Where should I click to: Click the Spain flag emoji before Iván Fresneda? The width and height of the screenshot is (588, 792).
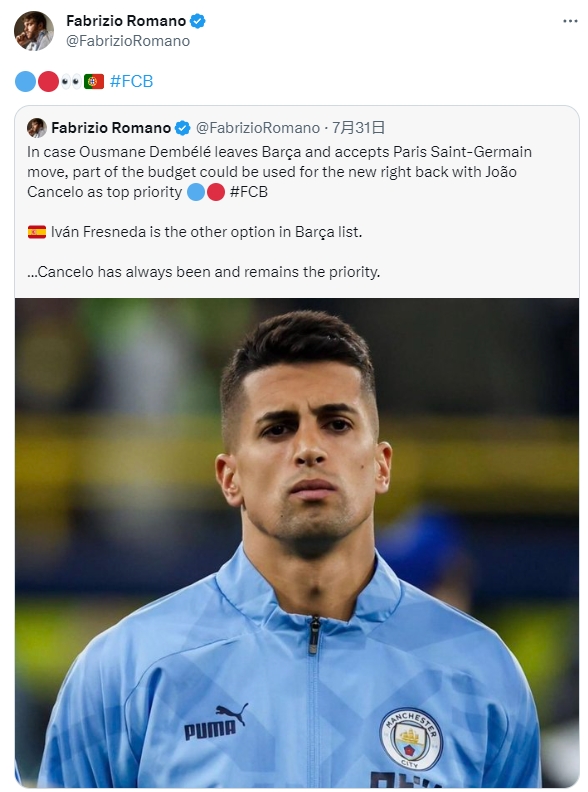(x=37, y=232)
